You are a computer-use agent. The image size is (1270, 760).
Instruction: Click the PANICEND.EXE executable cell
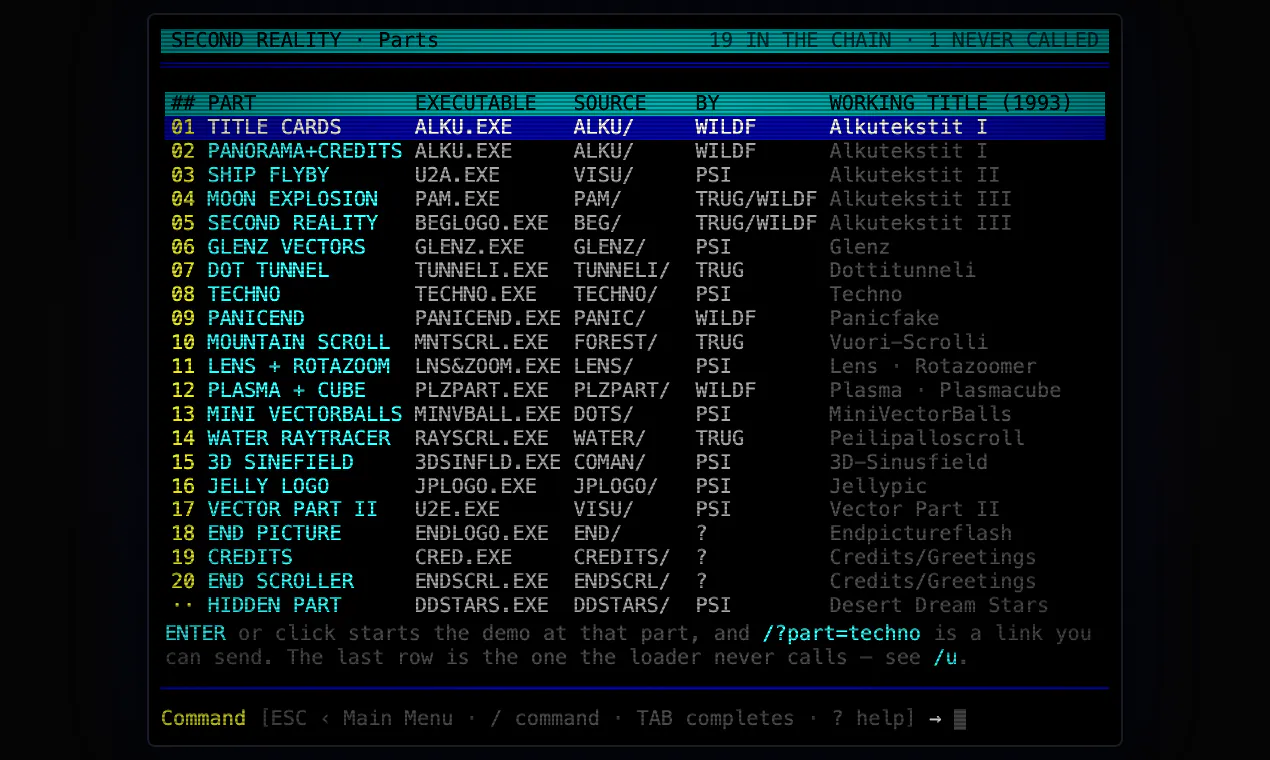[488, 318]
